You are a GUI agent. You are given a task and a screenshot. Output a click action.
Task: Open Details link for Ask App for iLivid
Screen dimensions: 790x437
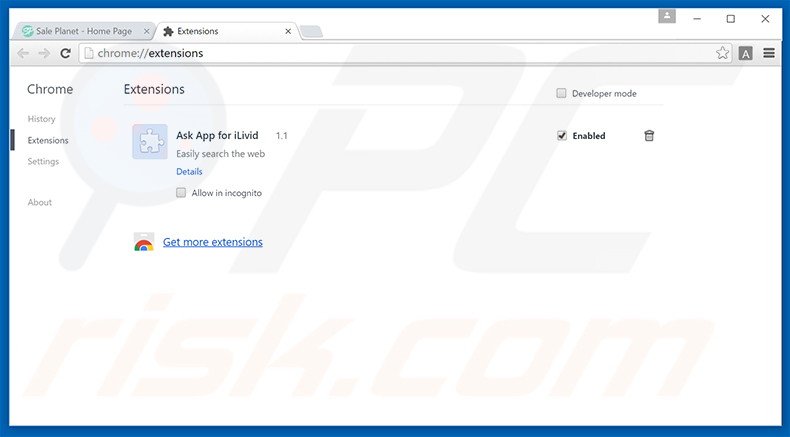(189, 171)
